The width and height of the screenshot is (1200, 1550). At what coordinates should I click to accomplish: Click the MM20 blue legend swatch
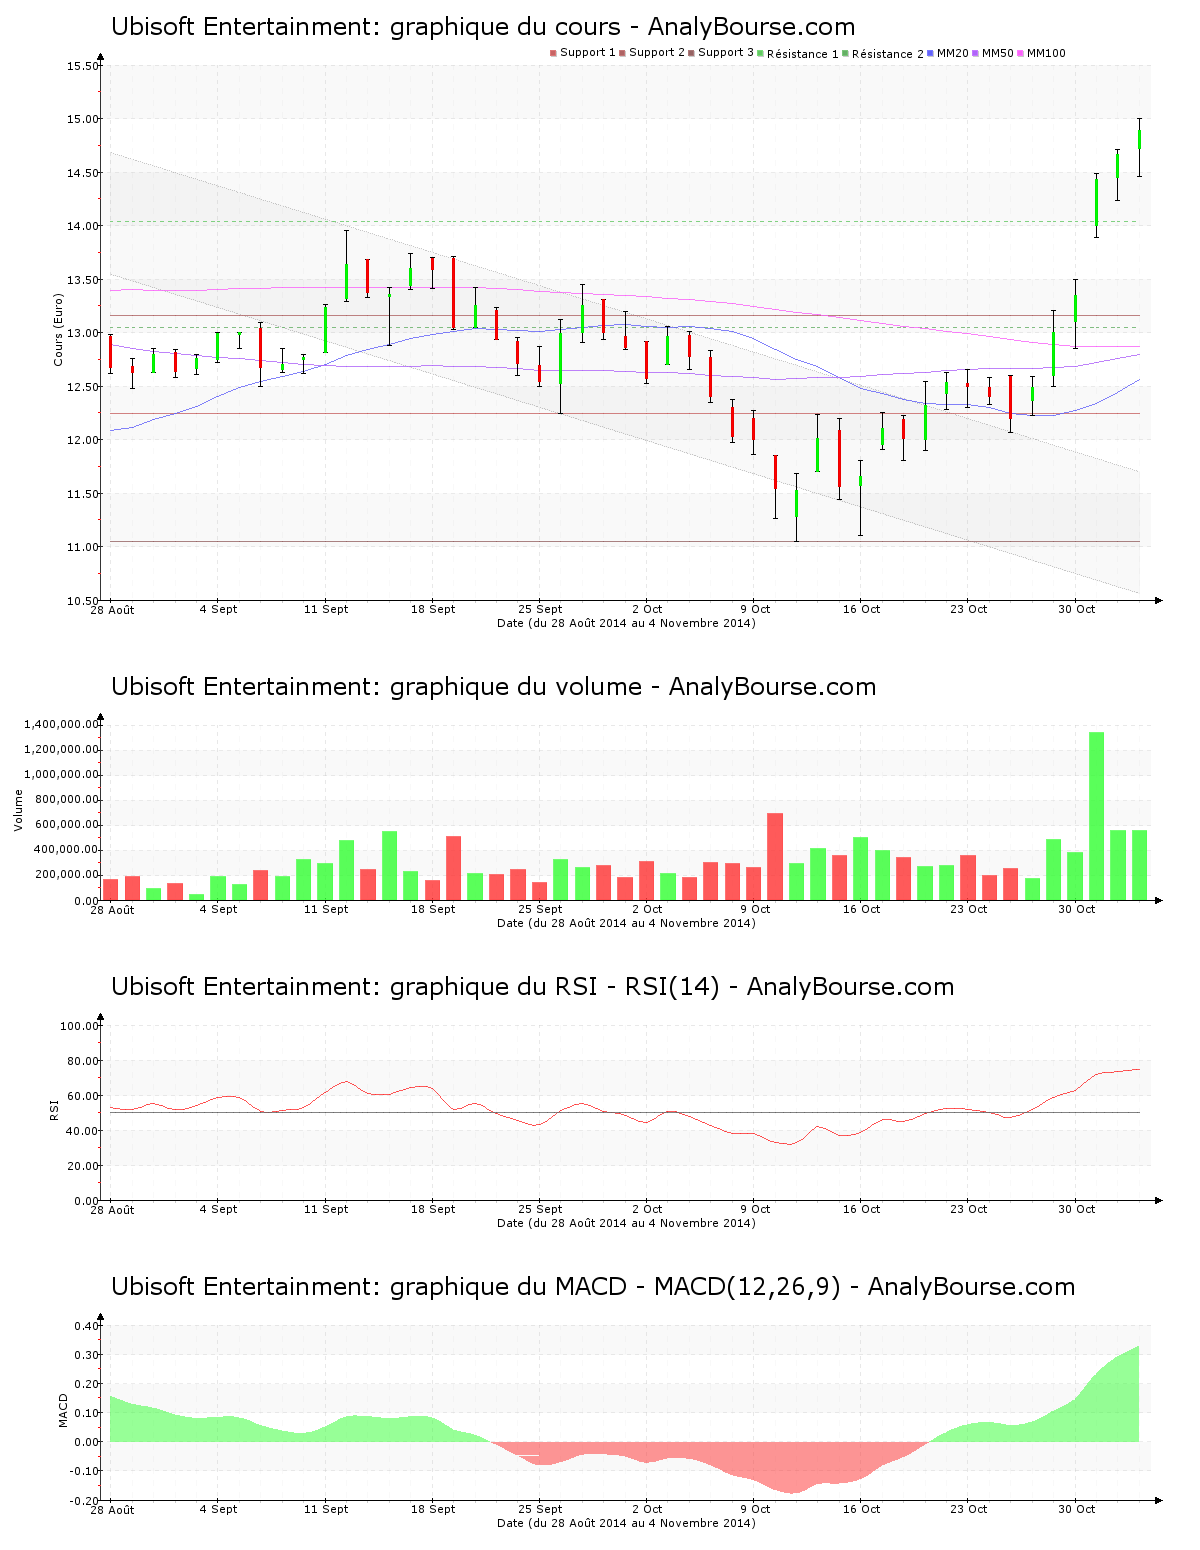(931, 53)
